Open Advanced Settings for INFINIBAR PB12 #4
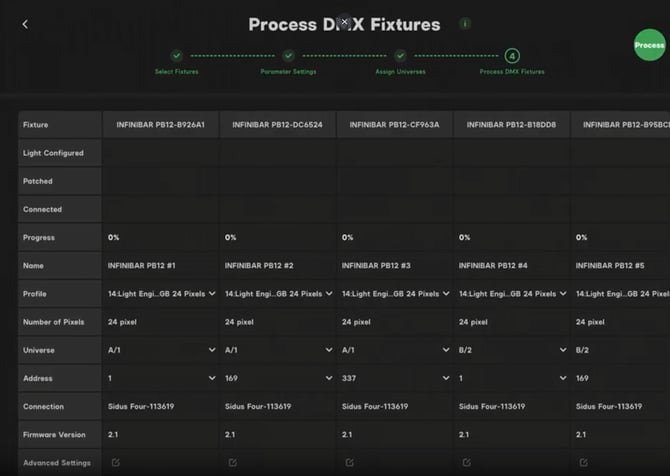670x476 pixels. 466,463
